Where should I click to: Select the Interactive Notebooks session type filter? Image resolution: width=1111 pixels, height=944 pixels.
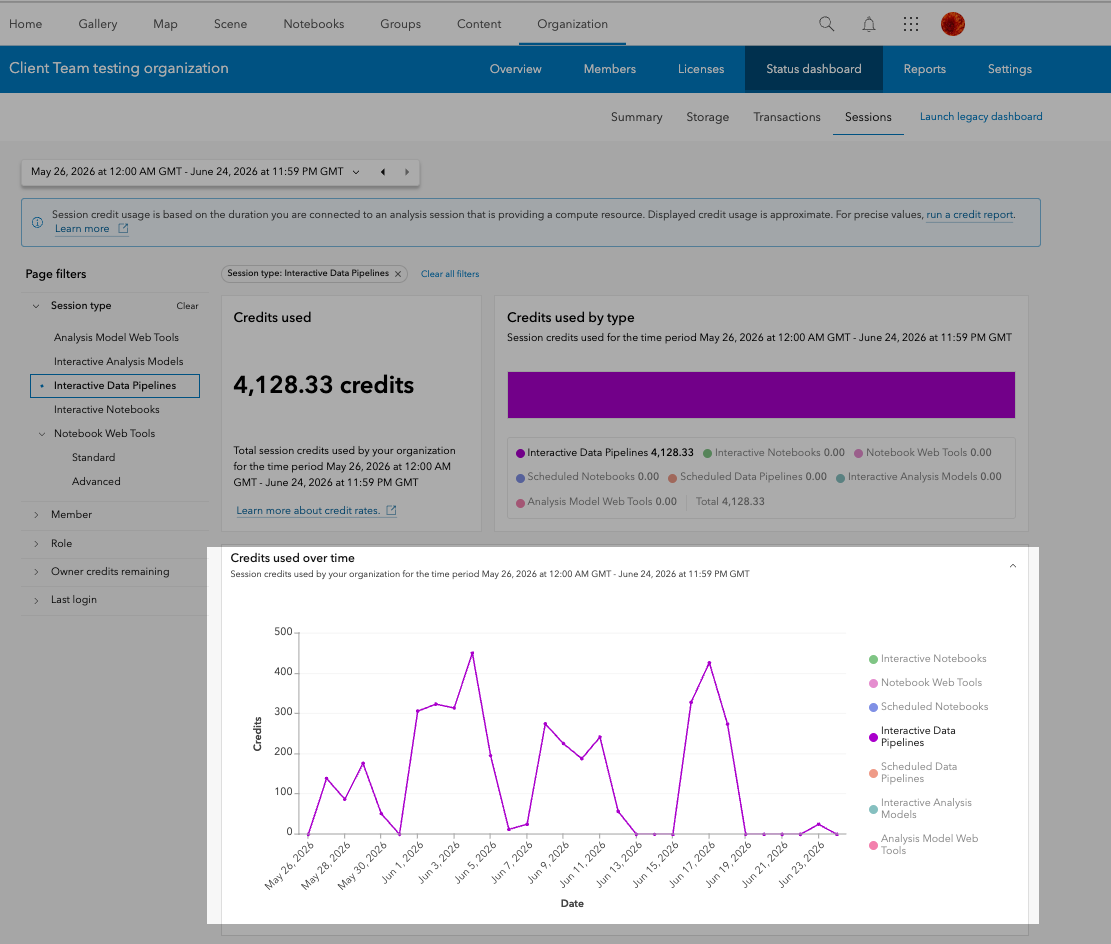pos(106,410)
